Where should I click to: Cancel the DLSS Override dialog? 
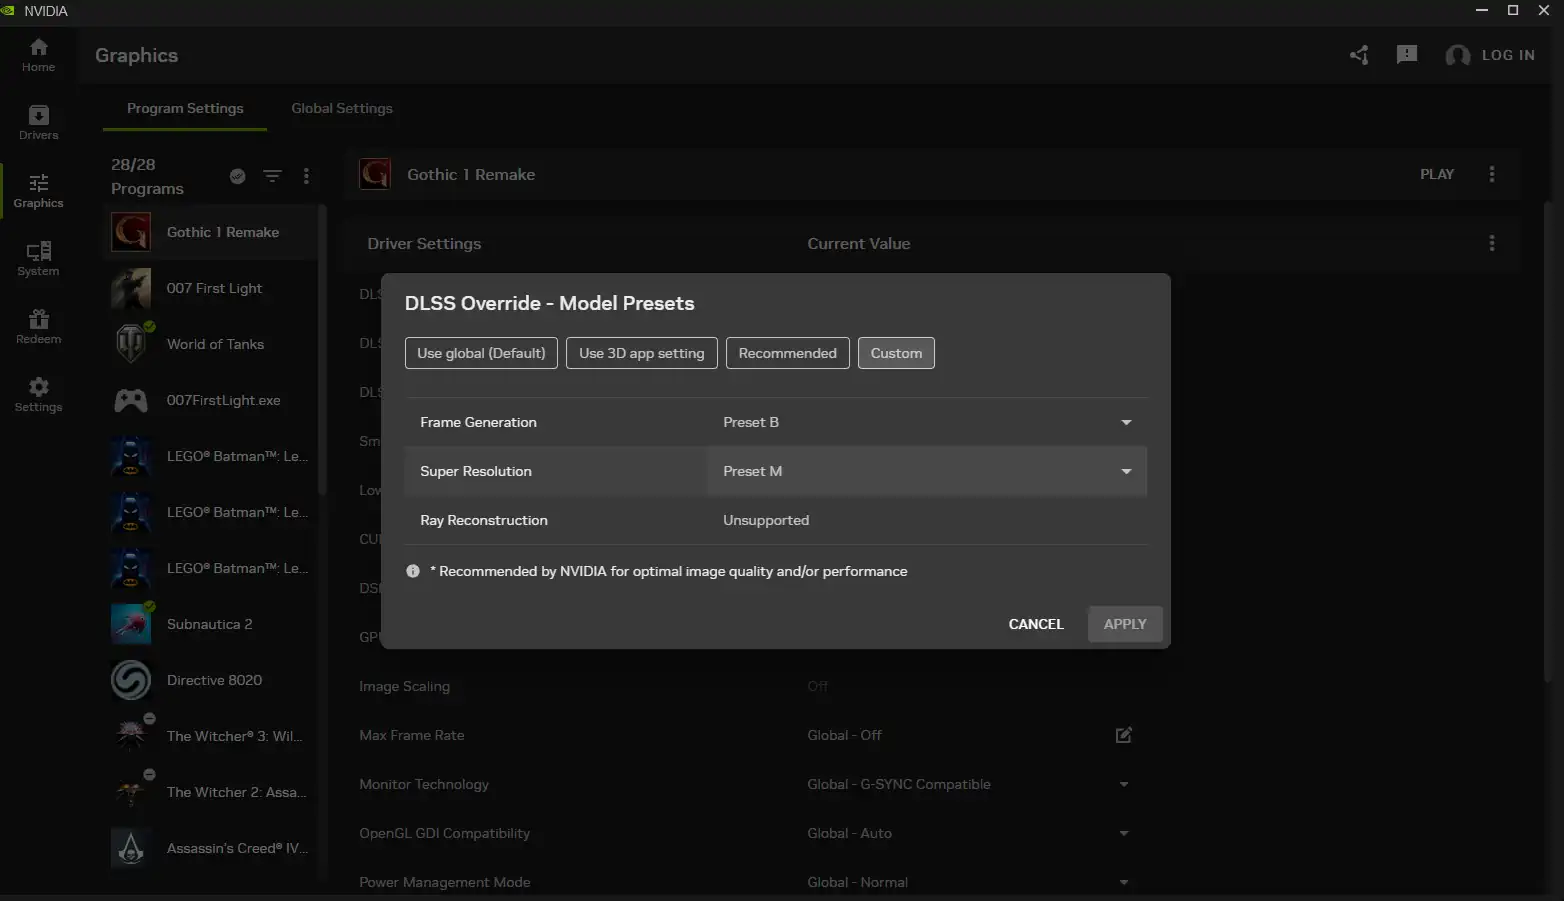coord(1036,624)
